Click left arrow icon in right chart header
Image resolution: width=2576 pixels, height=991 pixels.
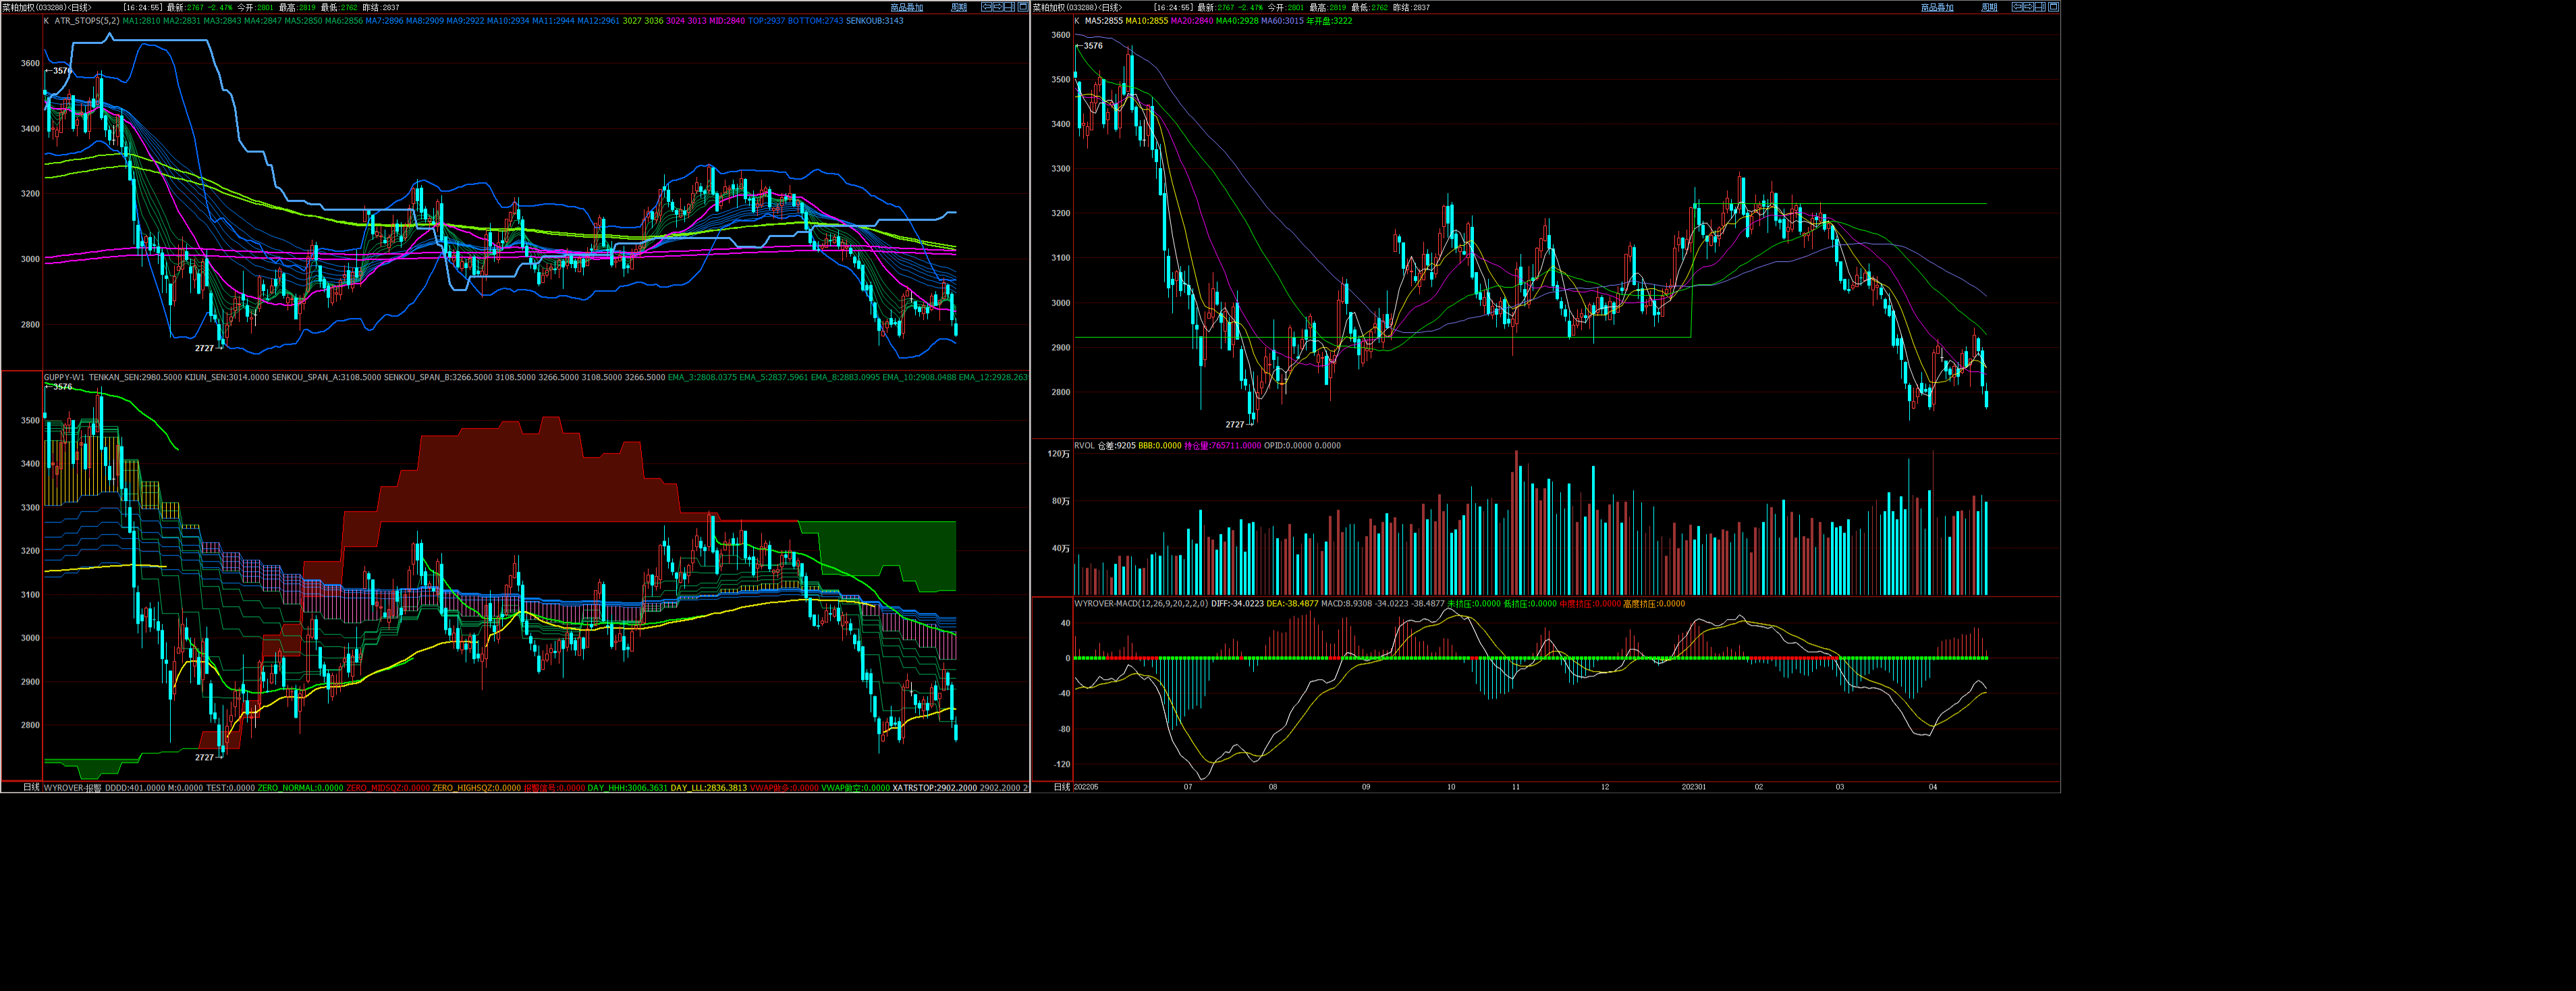[2017, 7]
